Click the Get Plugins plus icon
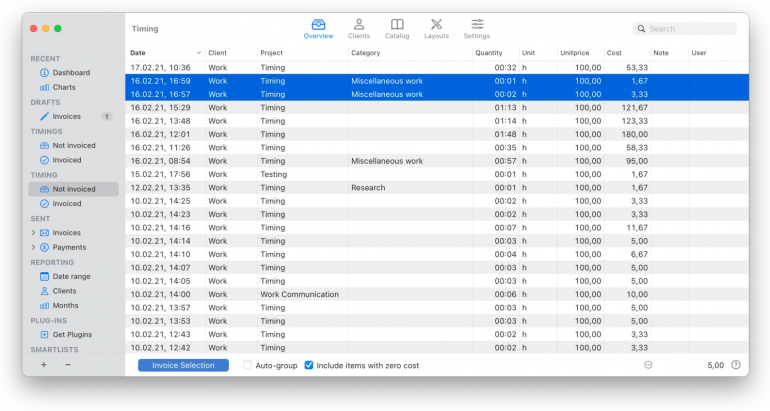The height and width of the screenshot is (411, 770). pyautogui.click(x=44, y=335)
